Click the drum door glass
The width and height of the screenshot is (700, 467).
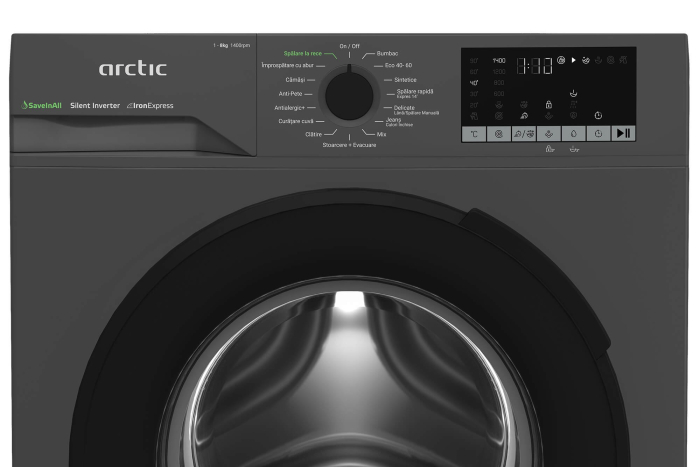(x=349, y=379)
